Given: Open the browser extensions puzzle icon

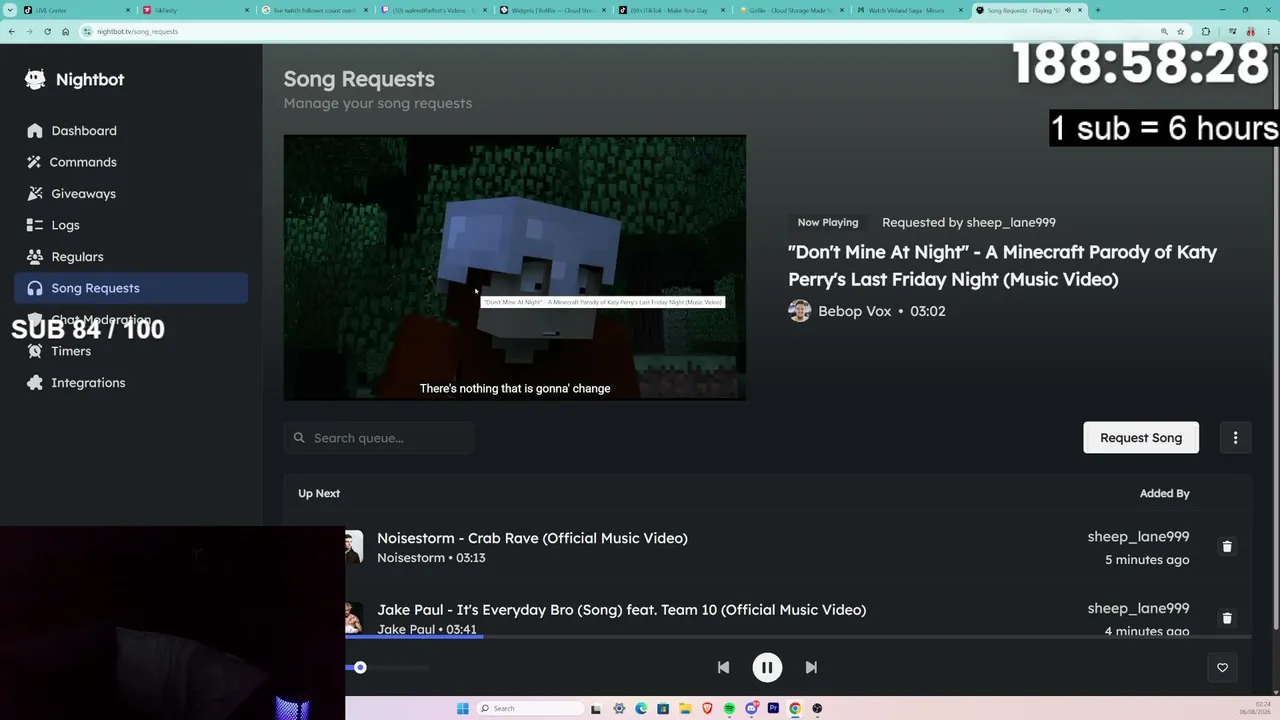Looking at the screenshot, I should pos(1205,31).
